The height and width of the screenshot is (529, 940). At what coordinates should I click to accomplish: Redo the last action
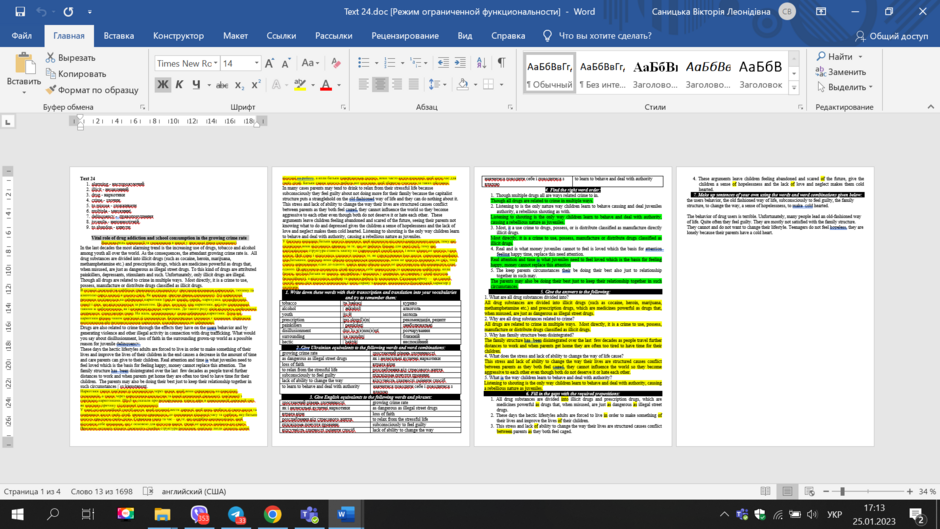point(68,11)
